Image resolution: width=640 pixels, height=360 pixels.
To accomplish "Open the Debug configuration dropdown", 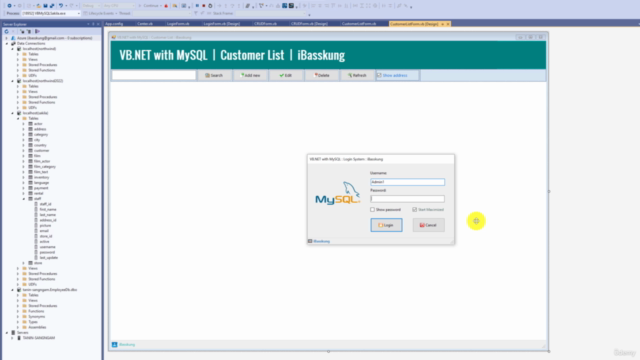I will coord(98,6).
